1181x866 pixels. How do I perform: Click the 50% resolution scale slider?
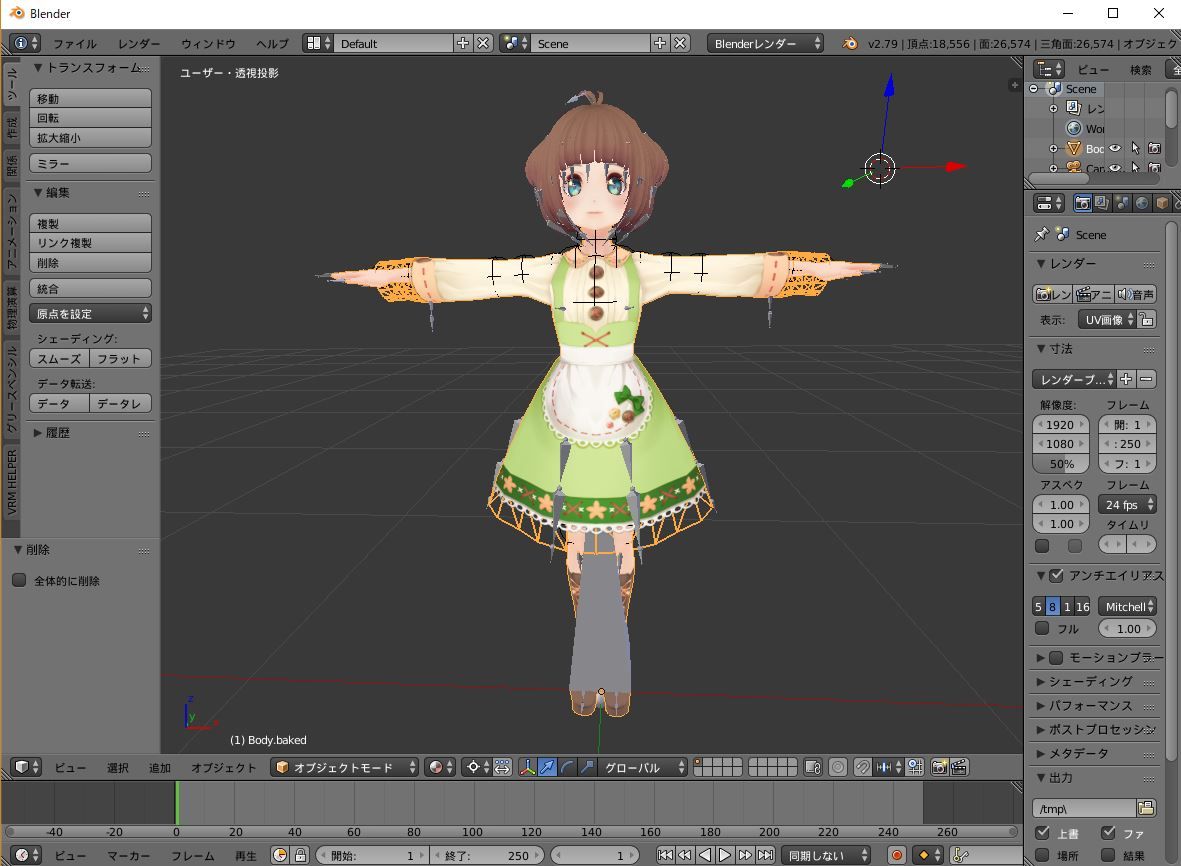pos(1060,464)
